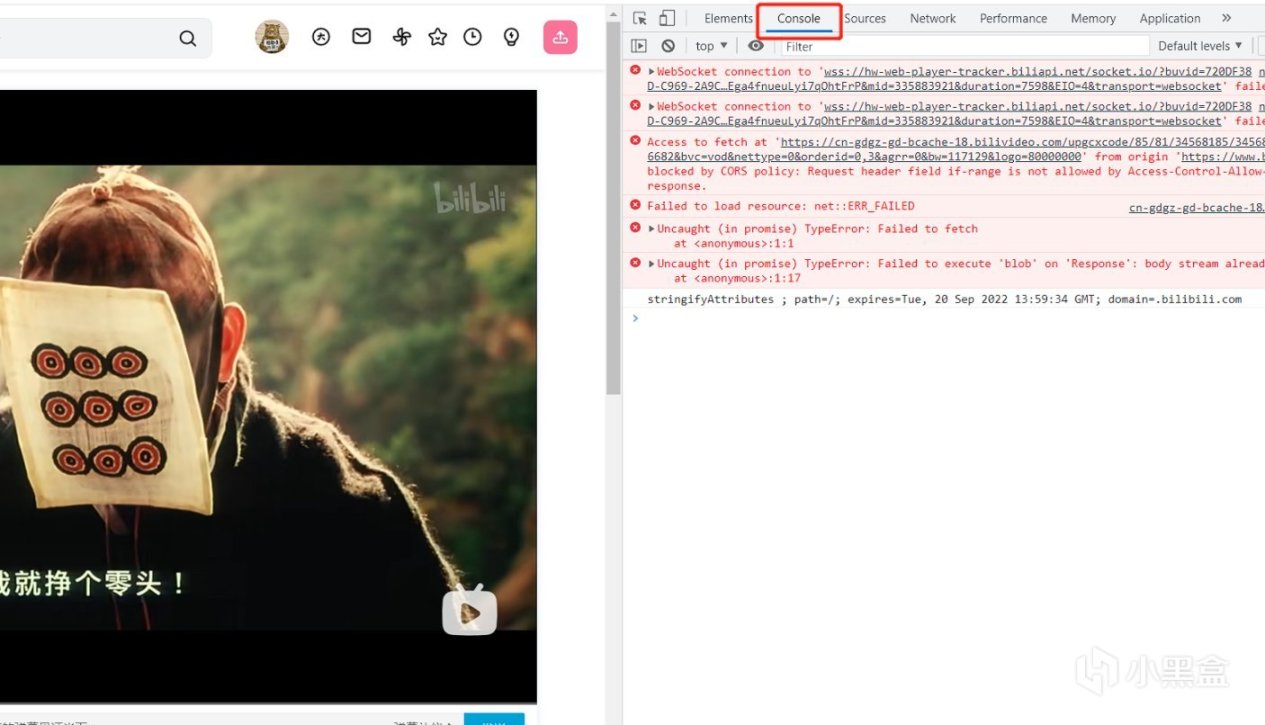
Task: Click the pink upload button
Action: click(x=561, y=37)
